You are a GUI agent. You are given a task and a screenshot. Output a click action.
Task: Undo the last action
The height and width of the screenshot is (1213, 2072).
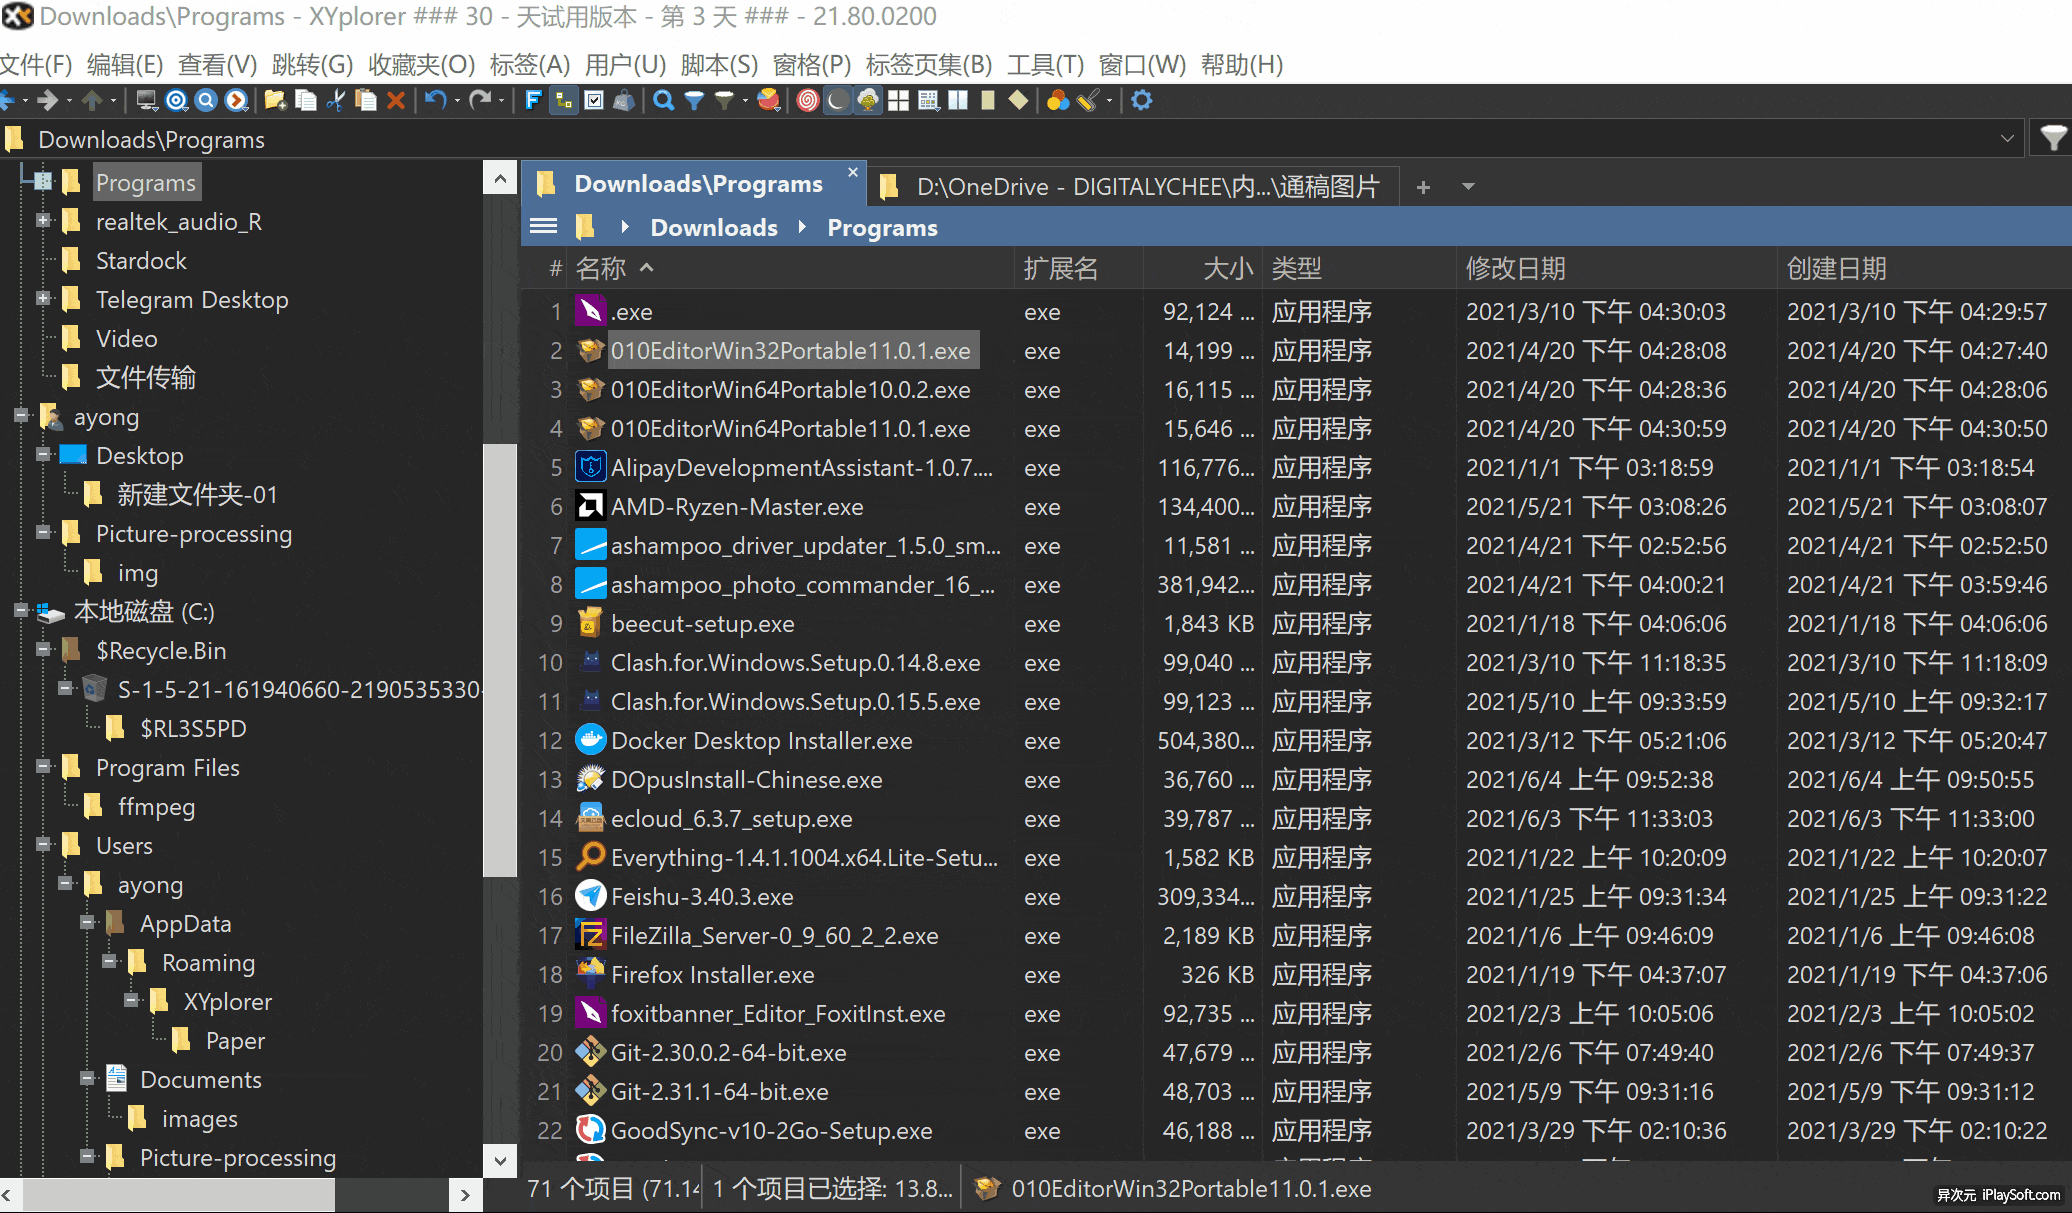click(435, 100)
